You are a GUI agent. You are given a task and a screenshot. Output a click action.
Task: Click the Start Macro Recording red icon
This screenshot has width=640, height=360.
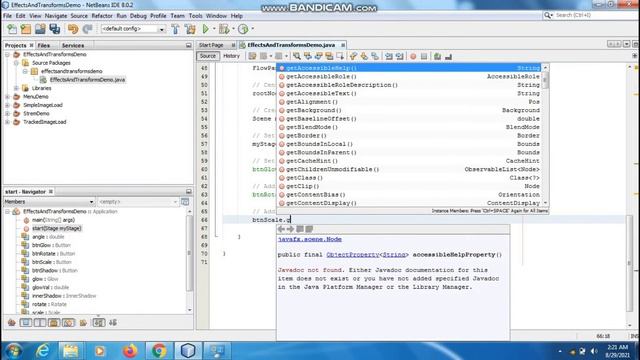pyautogui.click(x=413, y=56)
